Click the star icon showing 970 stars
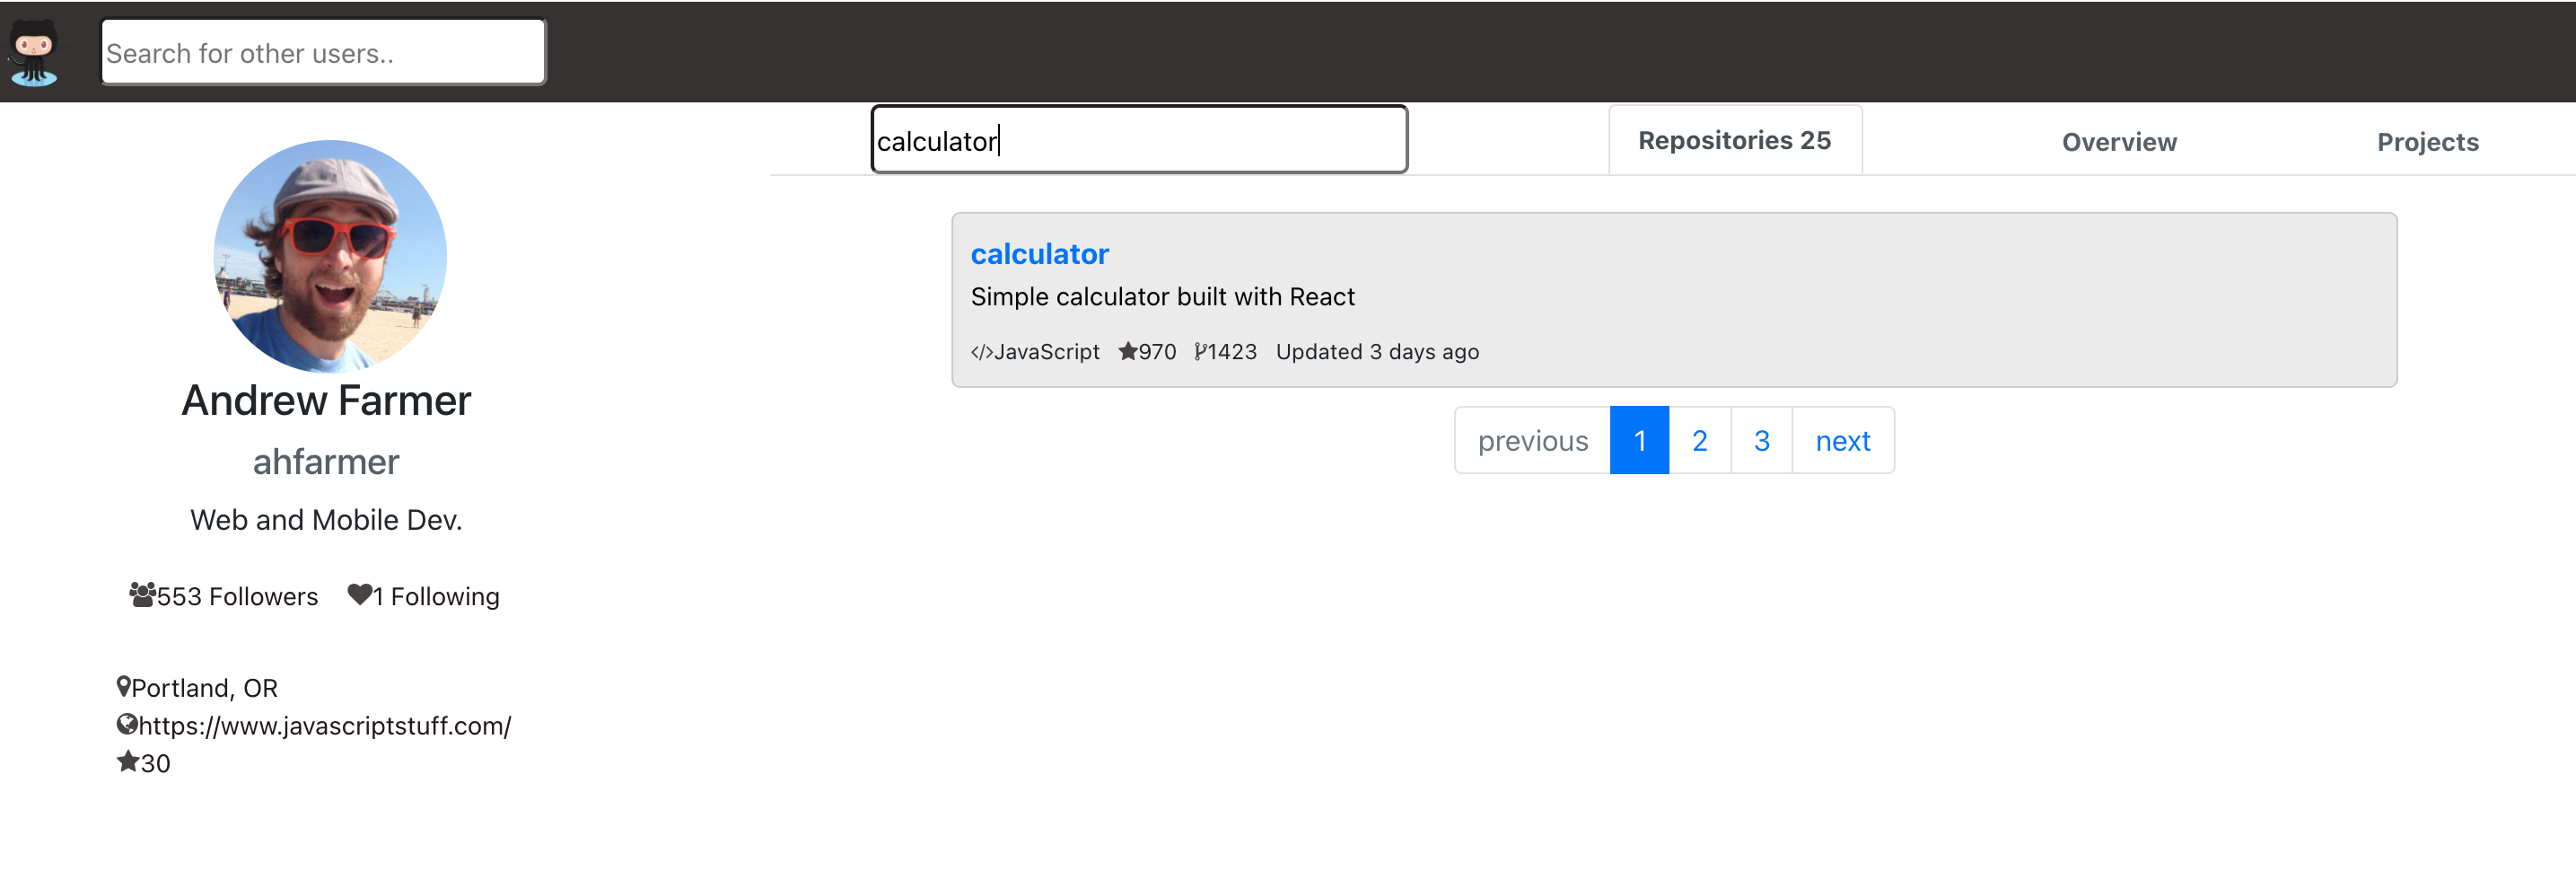2576x889 pixels. [x=1128, y=351]
